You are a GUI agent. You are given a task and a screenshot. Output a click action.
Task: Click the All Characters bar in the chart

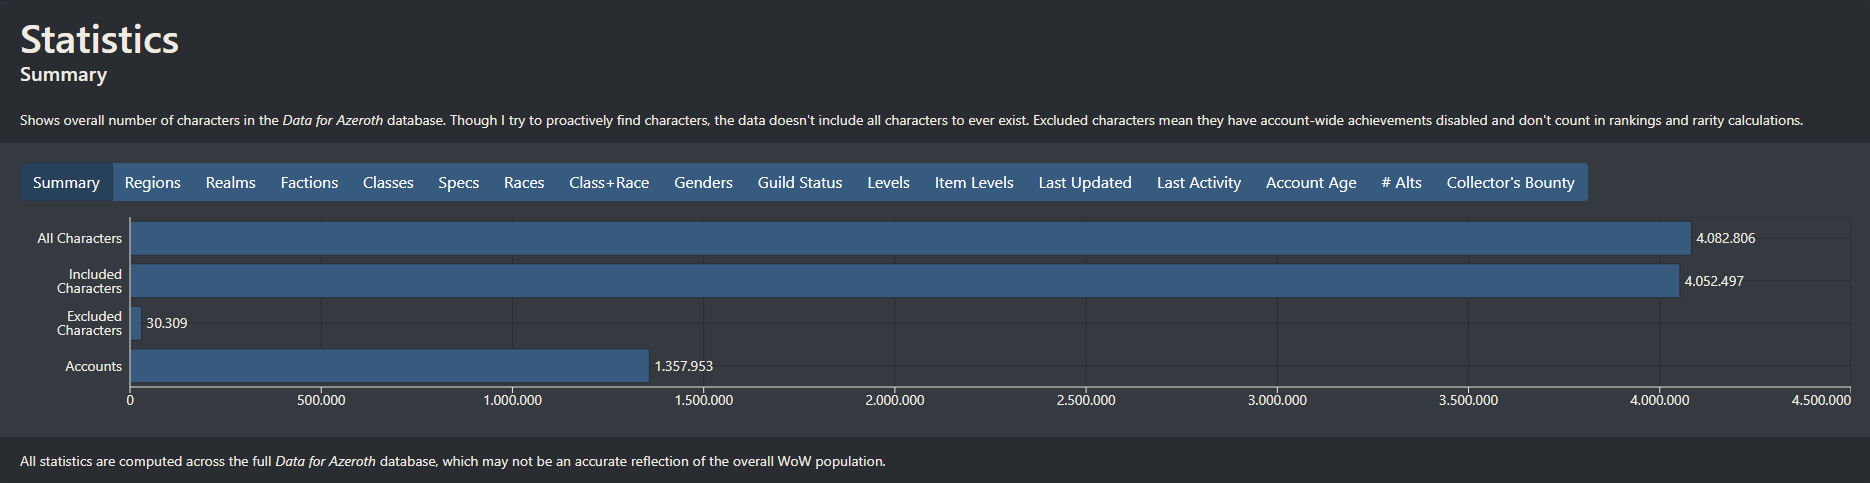[910, 238]
